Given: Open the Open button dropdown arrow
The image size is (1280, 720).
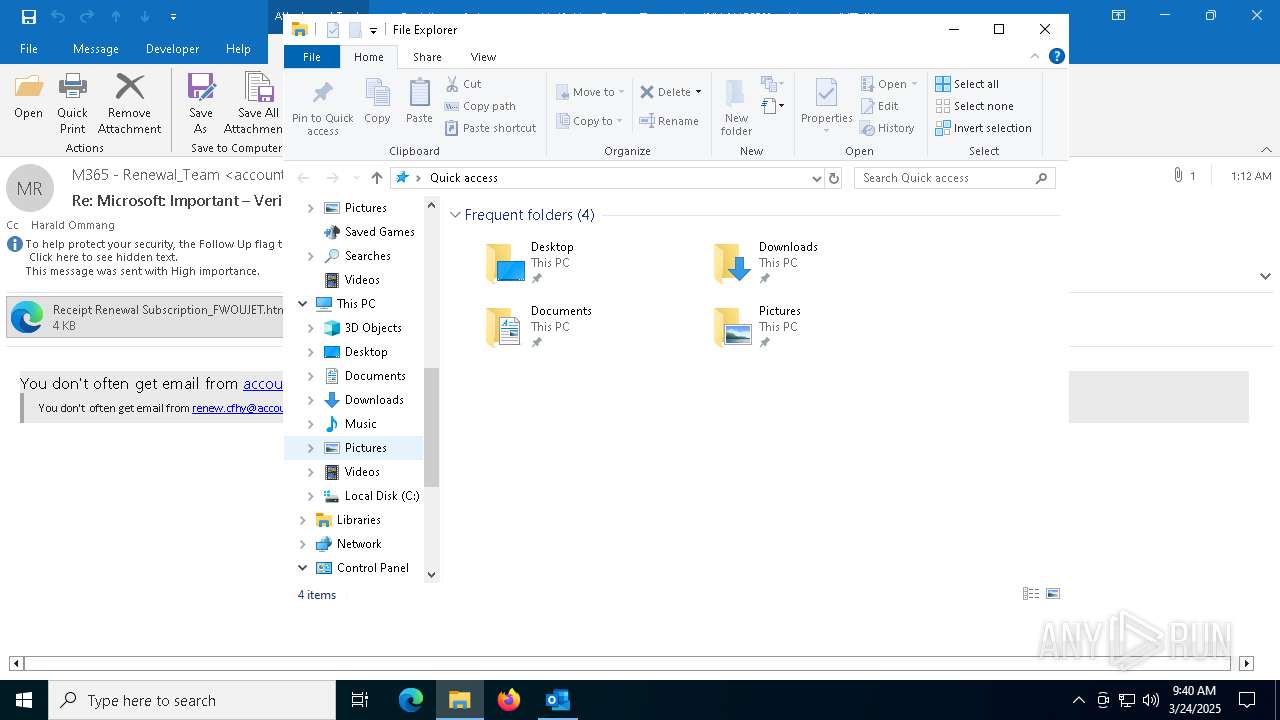Looking at the screenshot, I should click(x=914, y=84).
